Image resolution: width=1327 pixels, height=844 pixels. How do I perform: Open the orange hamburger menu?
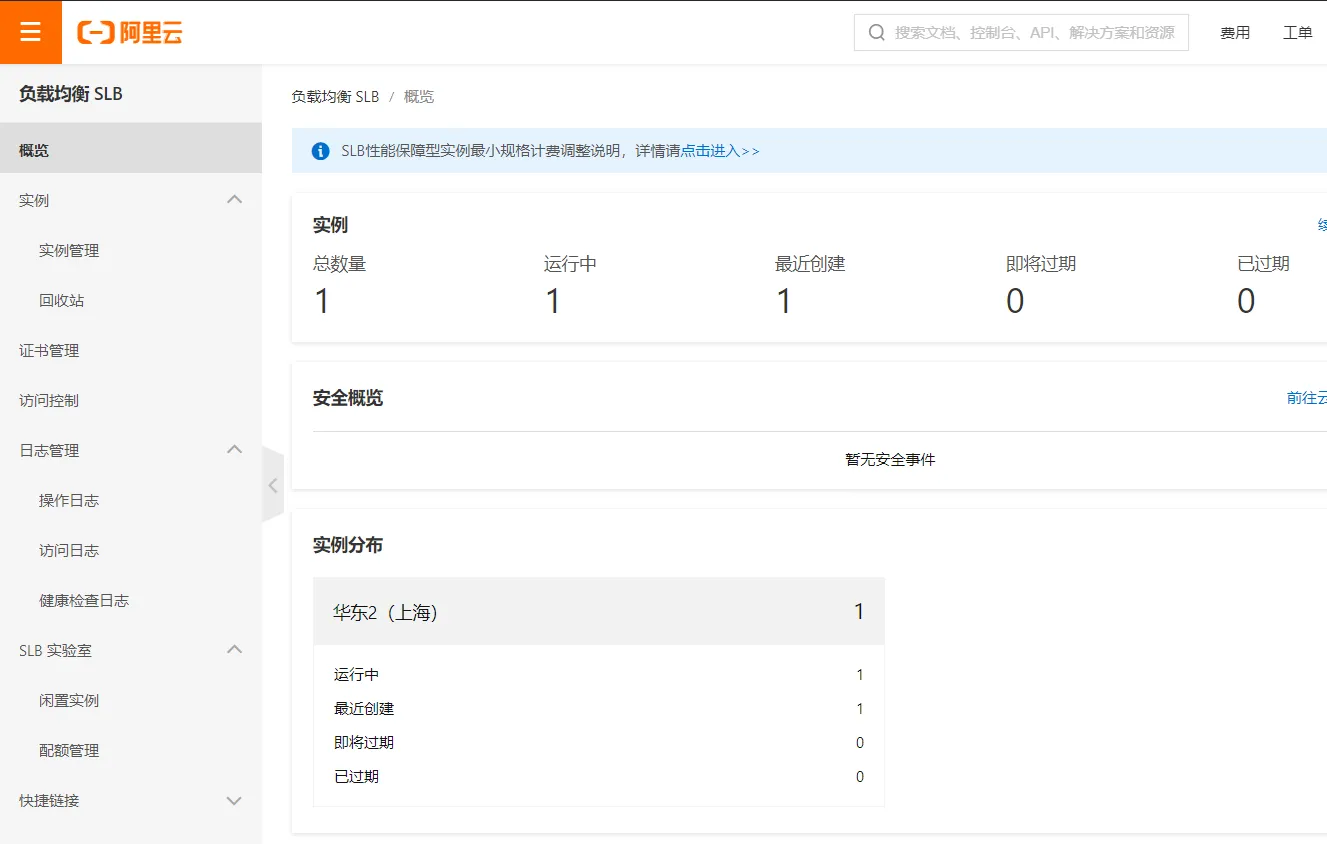(31, 32)
